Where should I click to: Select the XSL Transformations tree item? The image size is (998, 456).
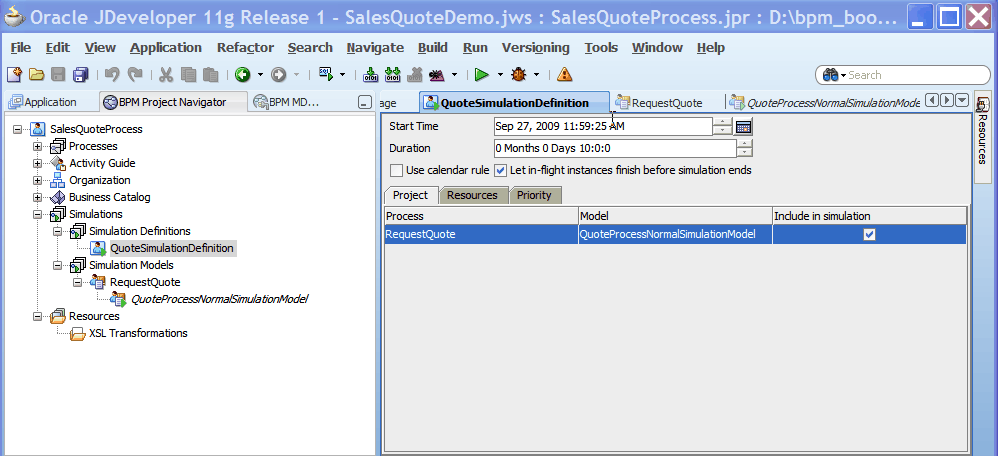138,333
